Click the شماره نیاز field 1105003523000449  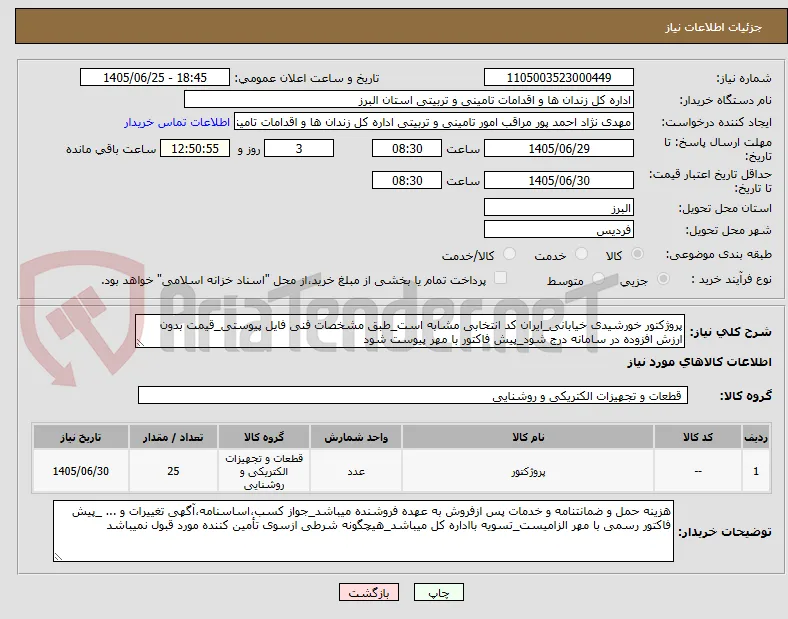pos(559,77)
